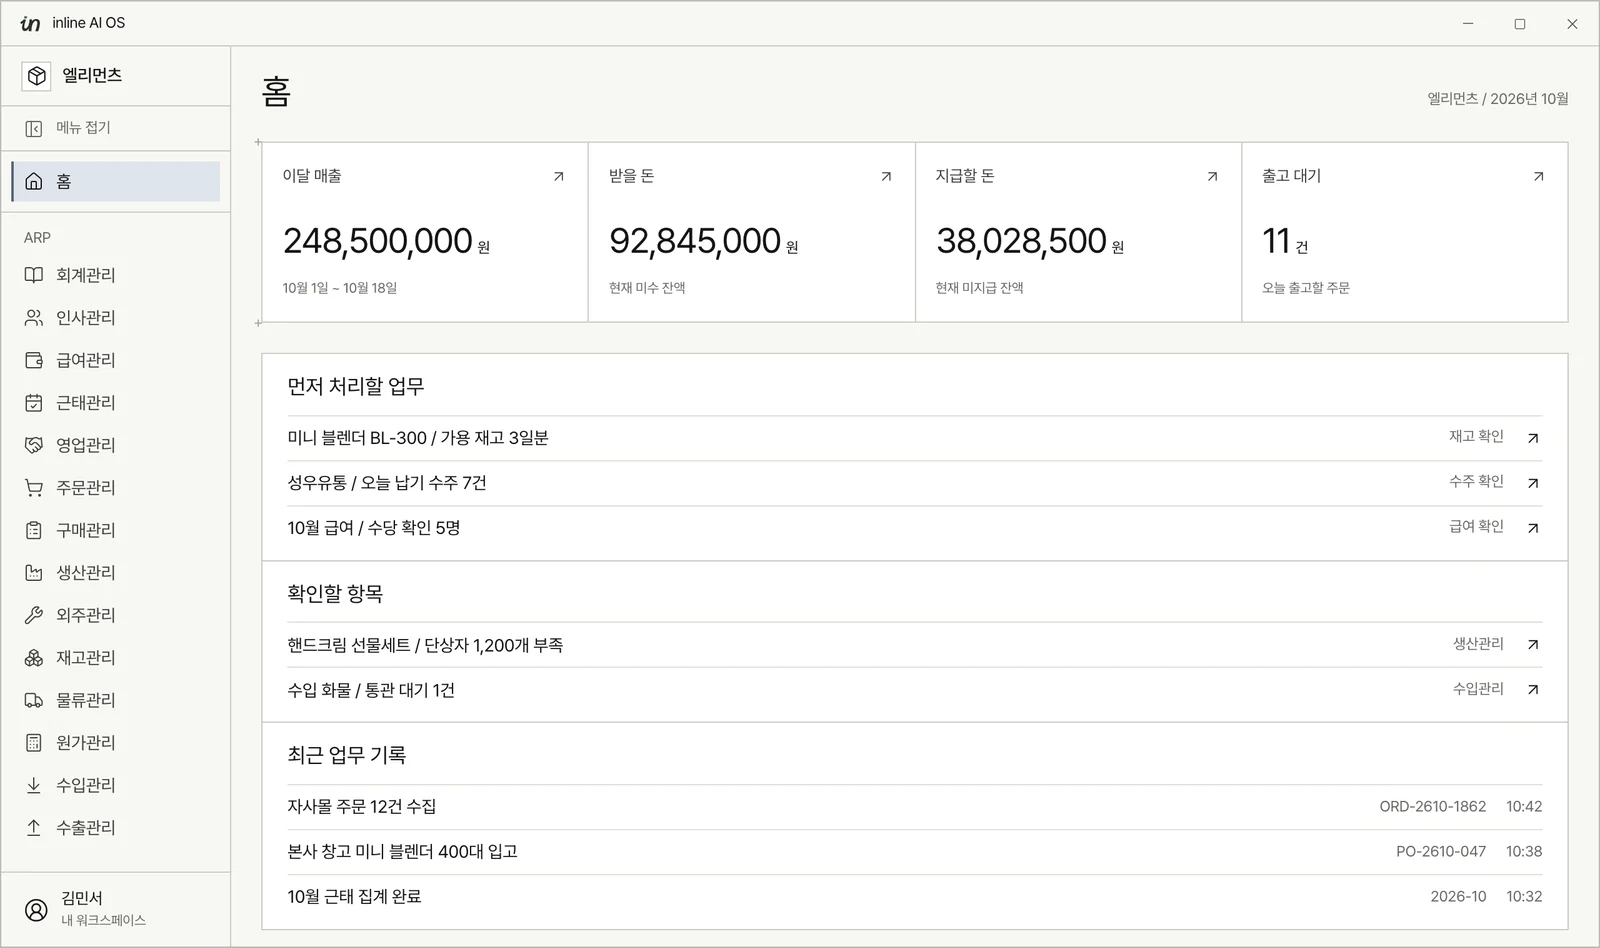The width and height of the screenshot is (1600, 948).
Task: Open 회계관리 book icon
Action: point(34,275)
